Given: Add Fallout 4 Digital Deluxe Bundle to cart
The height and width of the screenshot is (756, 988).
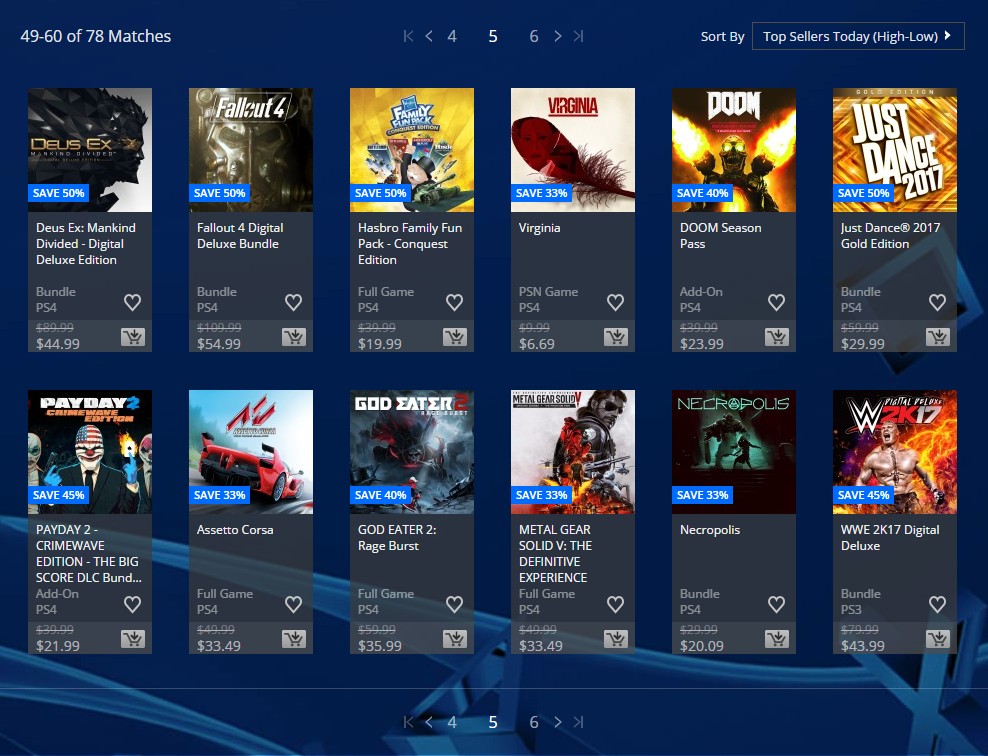Looking at the screenshot, I should 294,337.
